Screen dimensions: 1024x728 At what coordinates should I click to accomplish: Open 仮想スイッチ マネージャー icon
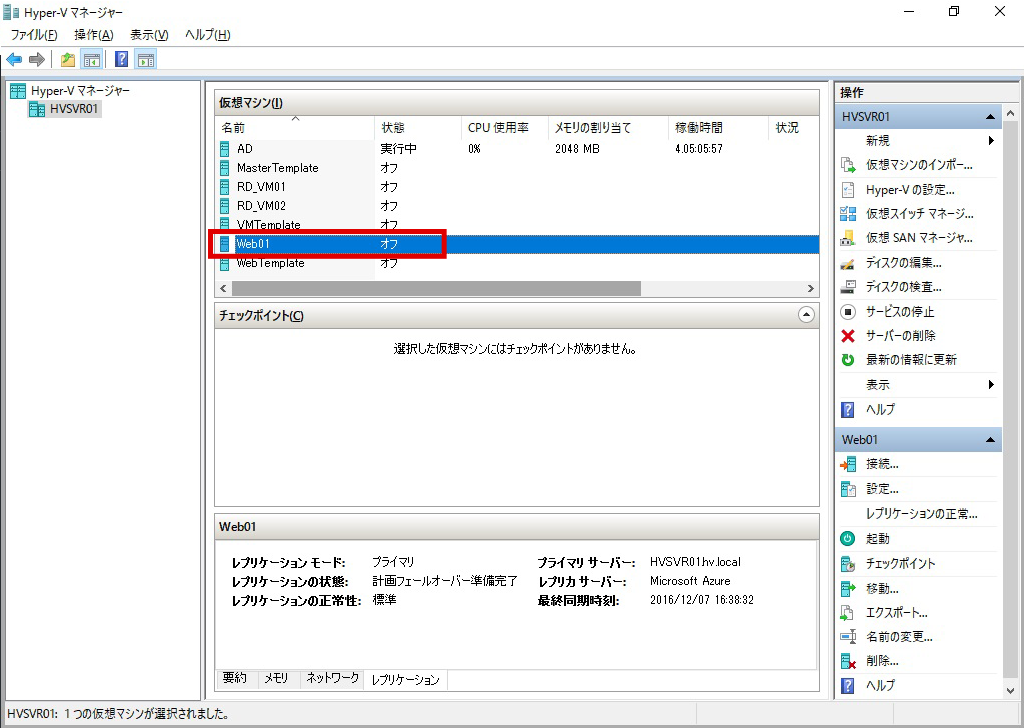(x=848, y=214)
